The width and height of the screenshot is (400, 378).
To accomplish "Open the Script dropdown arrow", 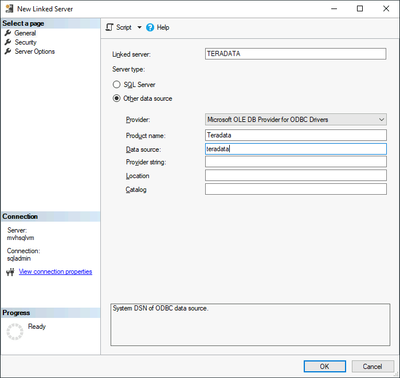I will pos(139,27).
